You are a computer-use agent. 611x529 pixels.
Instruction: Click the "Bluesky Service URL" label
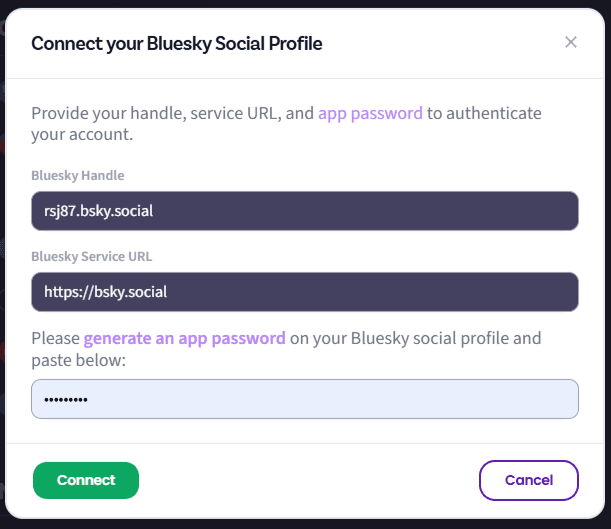92,256
